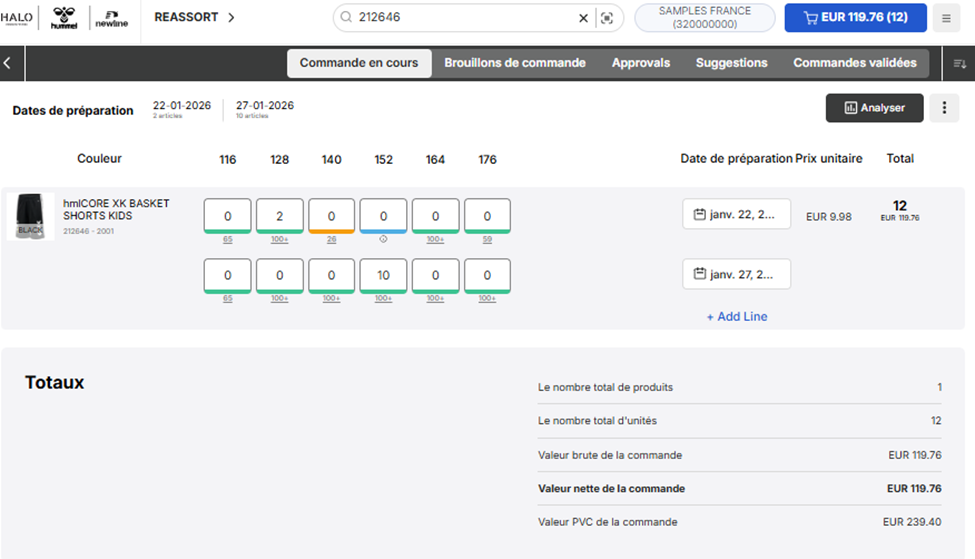
Task: Click the barcode scan icon in search bar
Action: click(606, 18)
